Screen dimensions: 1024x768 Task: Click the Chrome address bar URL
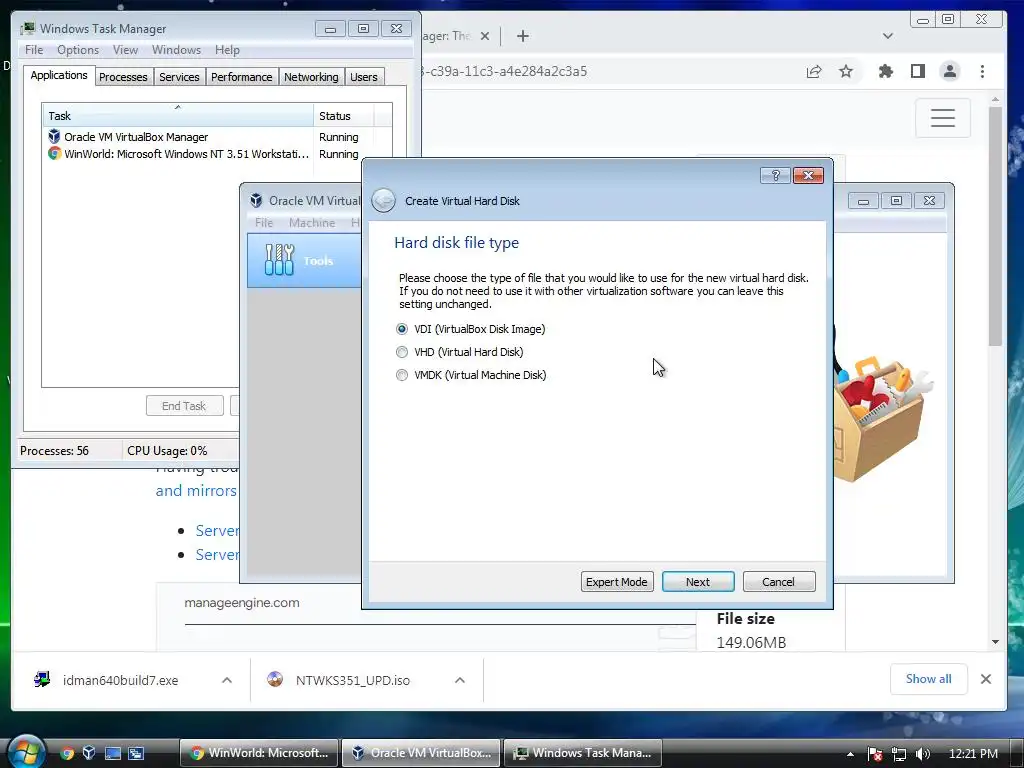click(x=505, y=71)
